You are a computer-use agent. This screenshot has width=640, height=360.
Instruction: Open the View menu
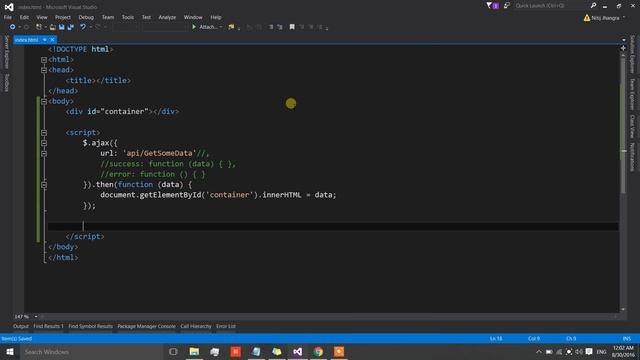pyautogui.click(x=42, y=17)
